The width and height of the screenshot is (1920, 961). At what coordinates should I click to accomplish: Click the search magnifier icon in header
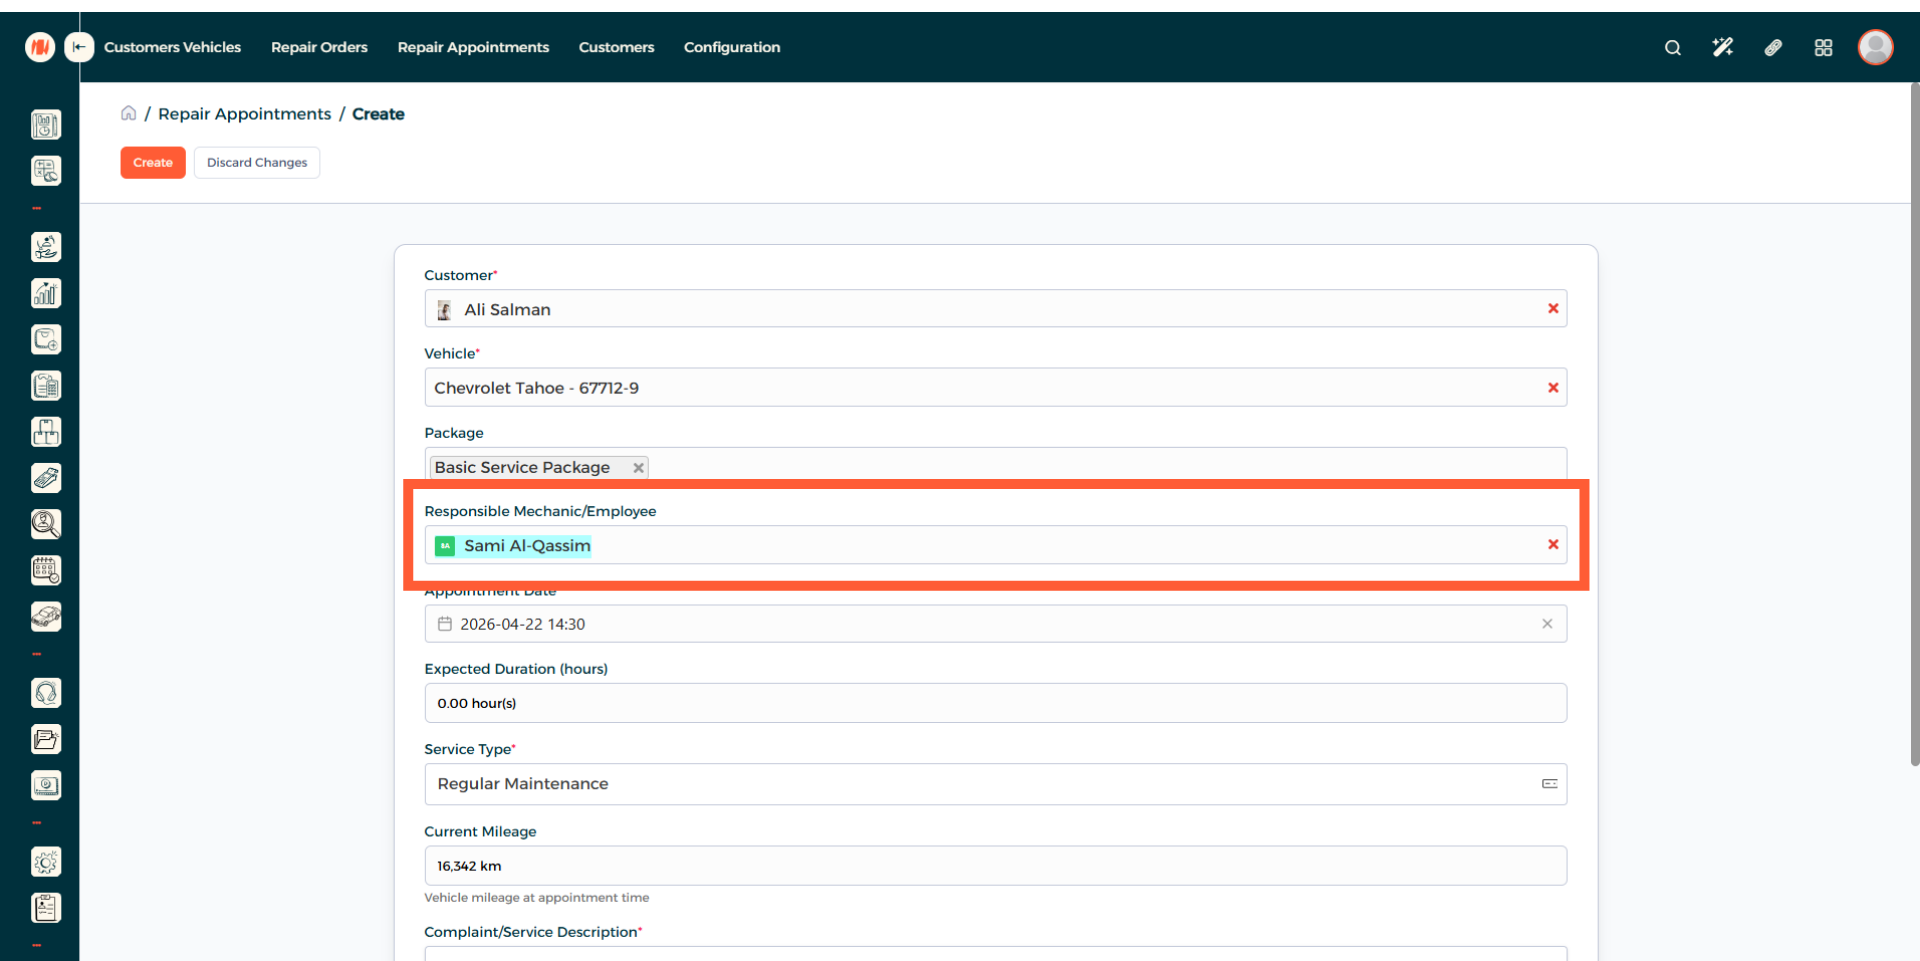point(1672,48)
